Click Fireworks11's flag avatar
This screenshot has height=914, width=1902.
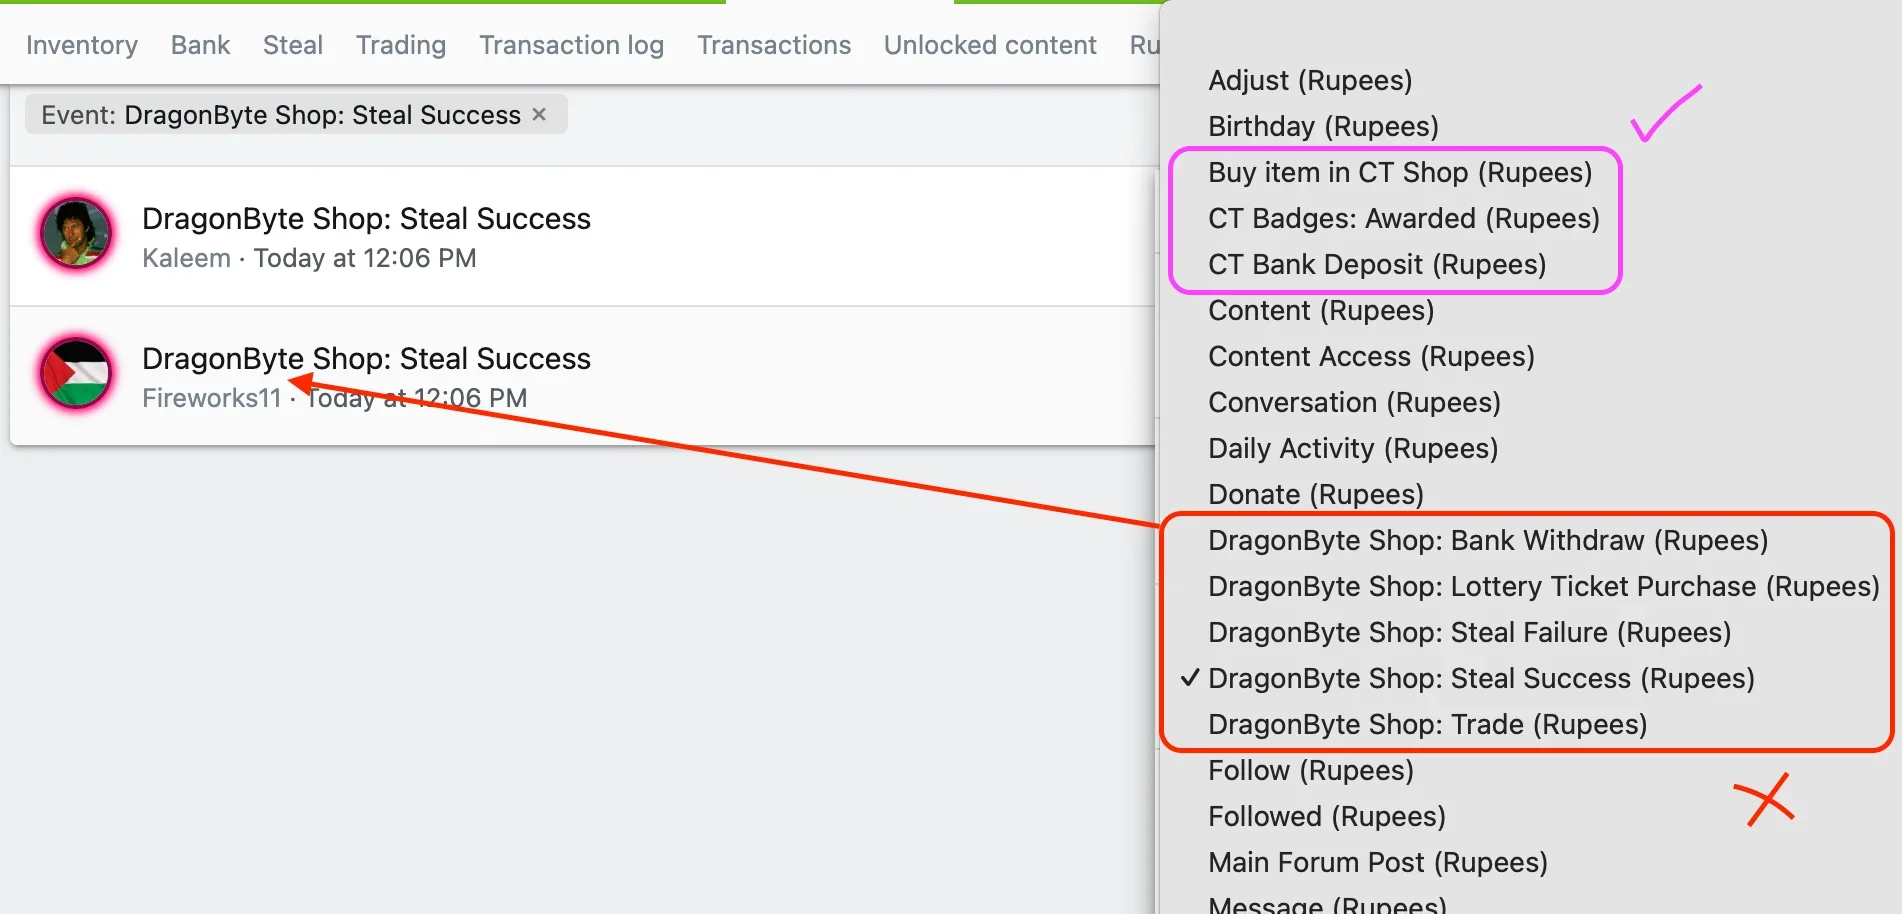coord(76,373)
